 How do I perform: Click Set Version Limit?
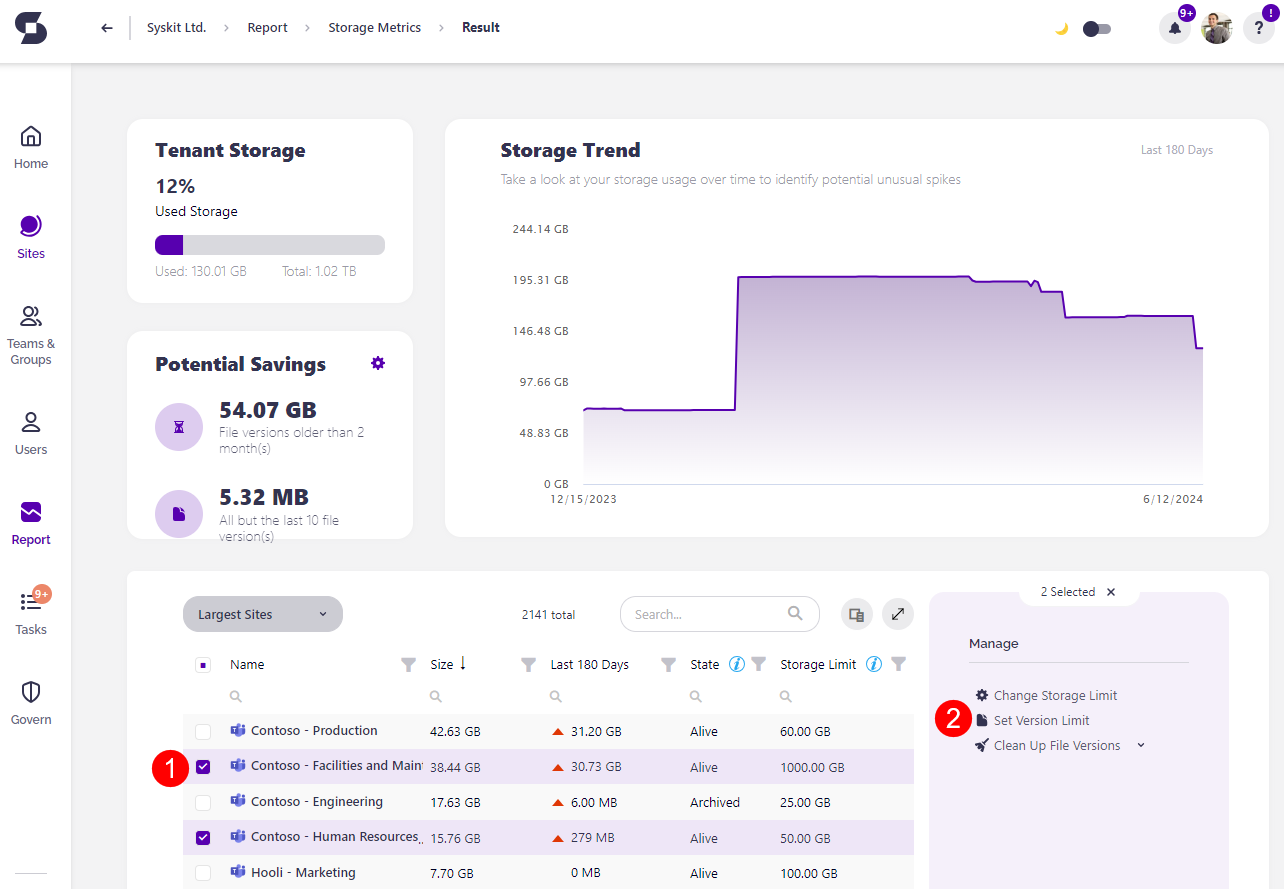coord(1040,720)
